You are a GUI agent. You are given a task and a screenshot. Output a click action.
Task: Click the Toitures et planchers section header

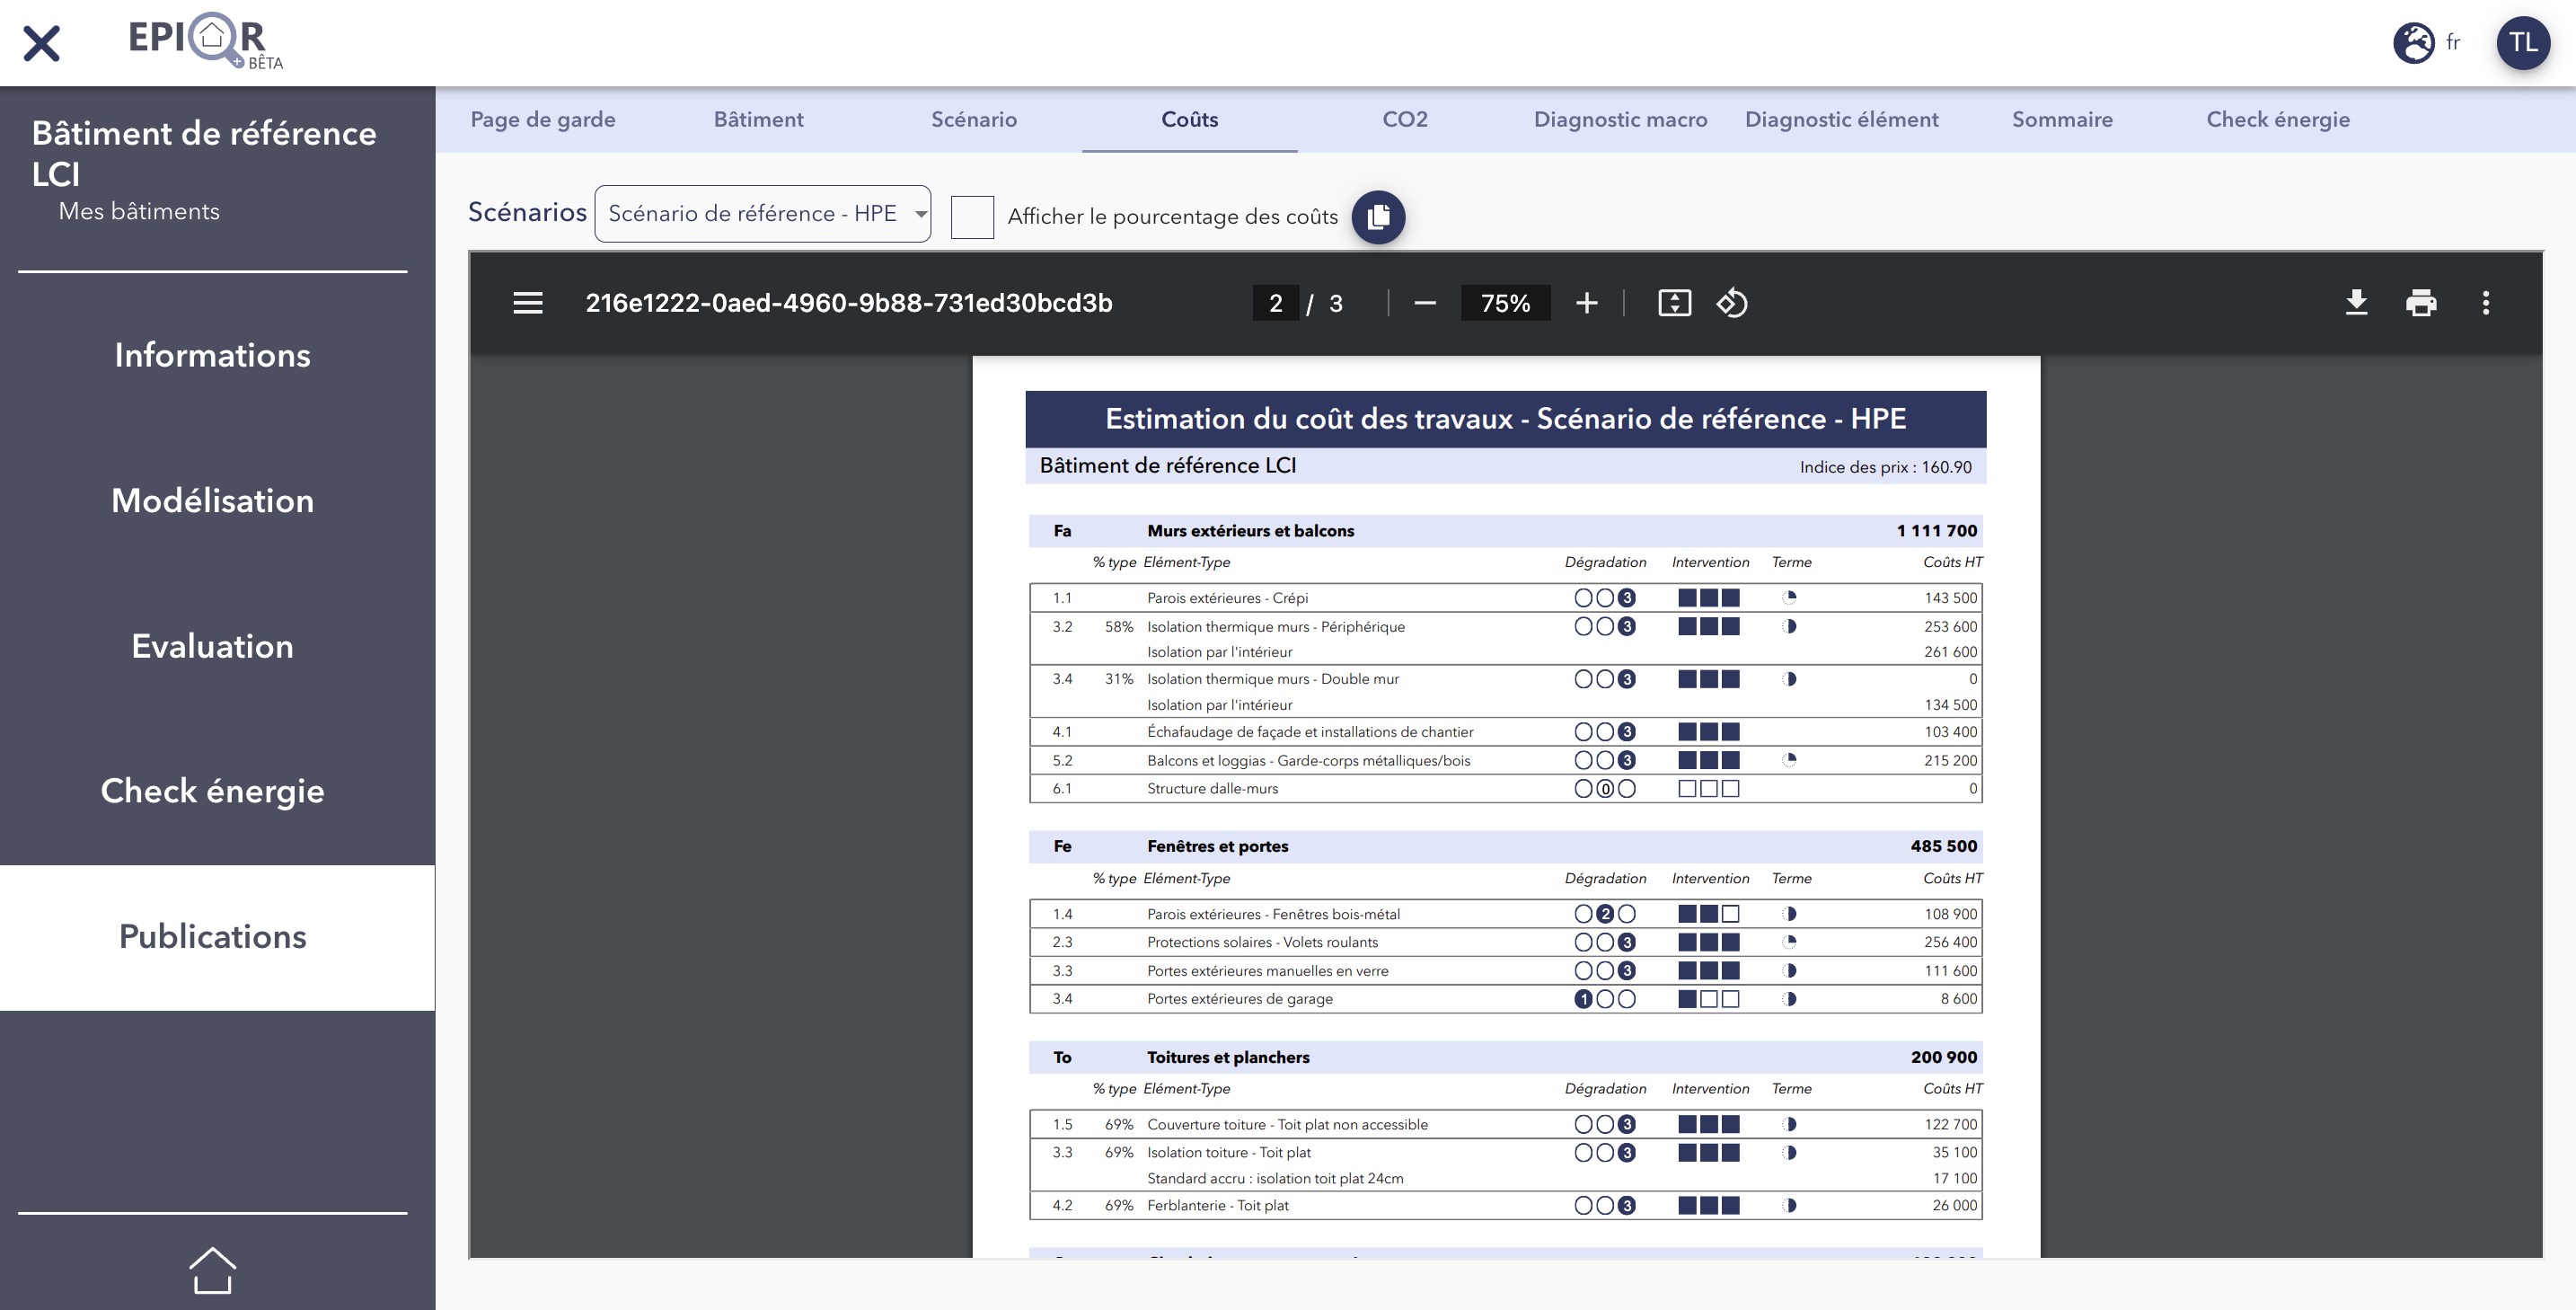pos(1505,1057)
